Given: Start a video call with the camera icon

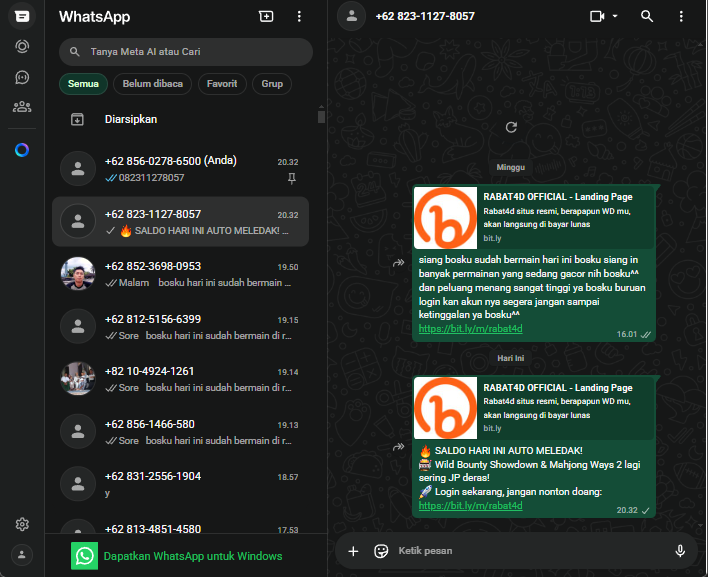Looking at the screenshot, I should click(597, 16).
